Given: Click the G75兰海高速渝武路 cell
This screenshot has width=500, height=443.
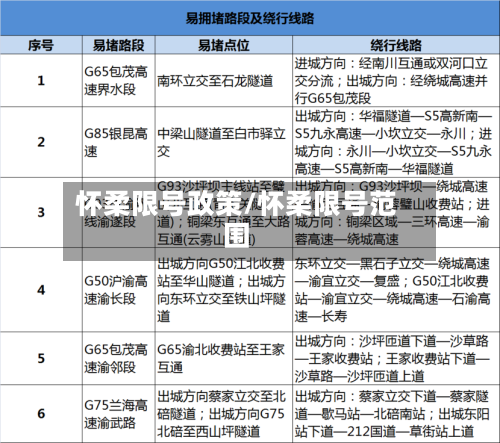Looking at the screenshot, I should (119, 414).
